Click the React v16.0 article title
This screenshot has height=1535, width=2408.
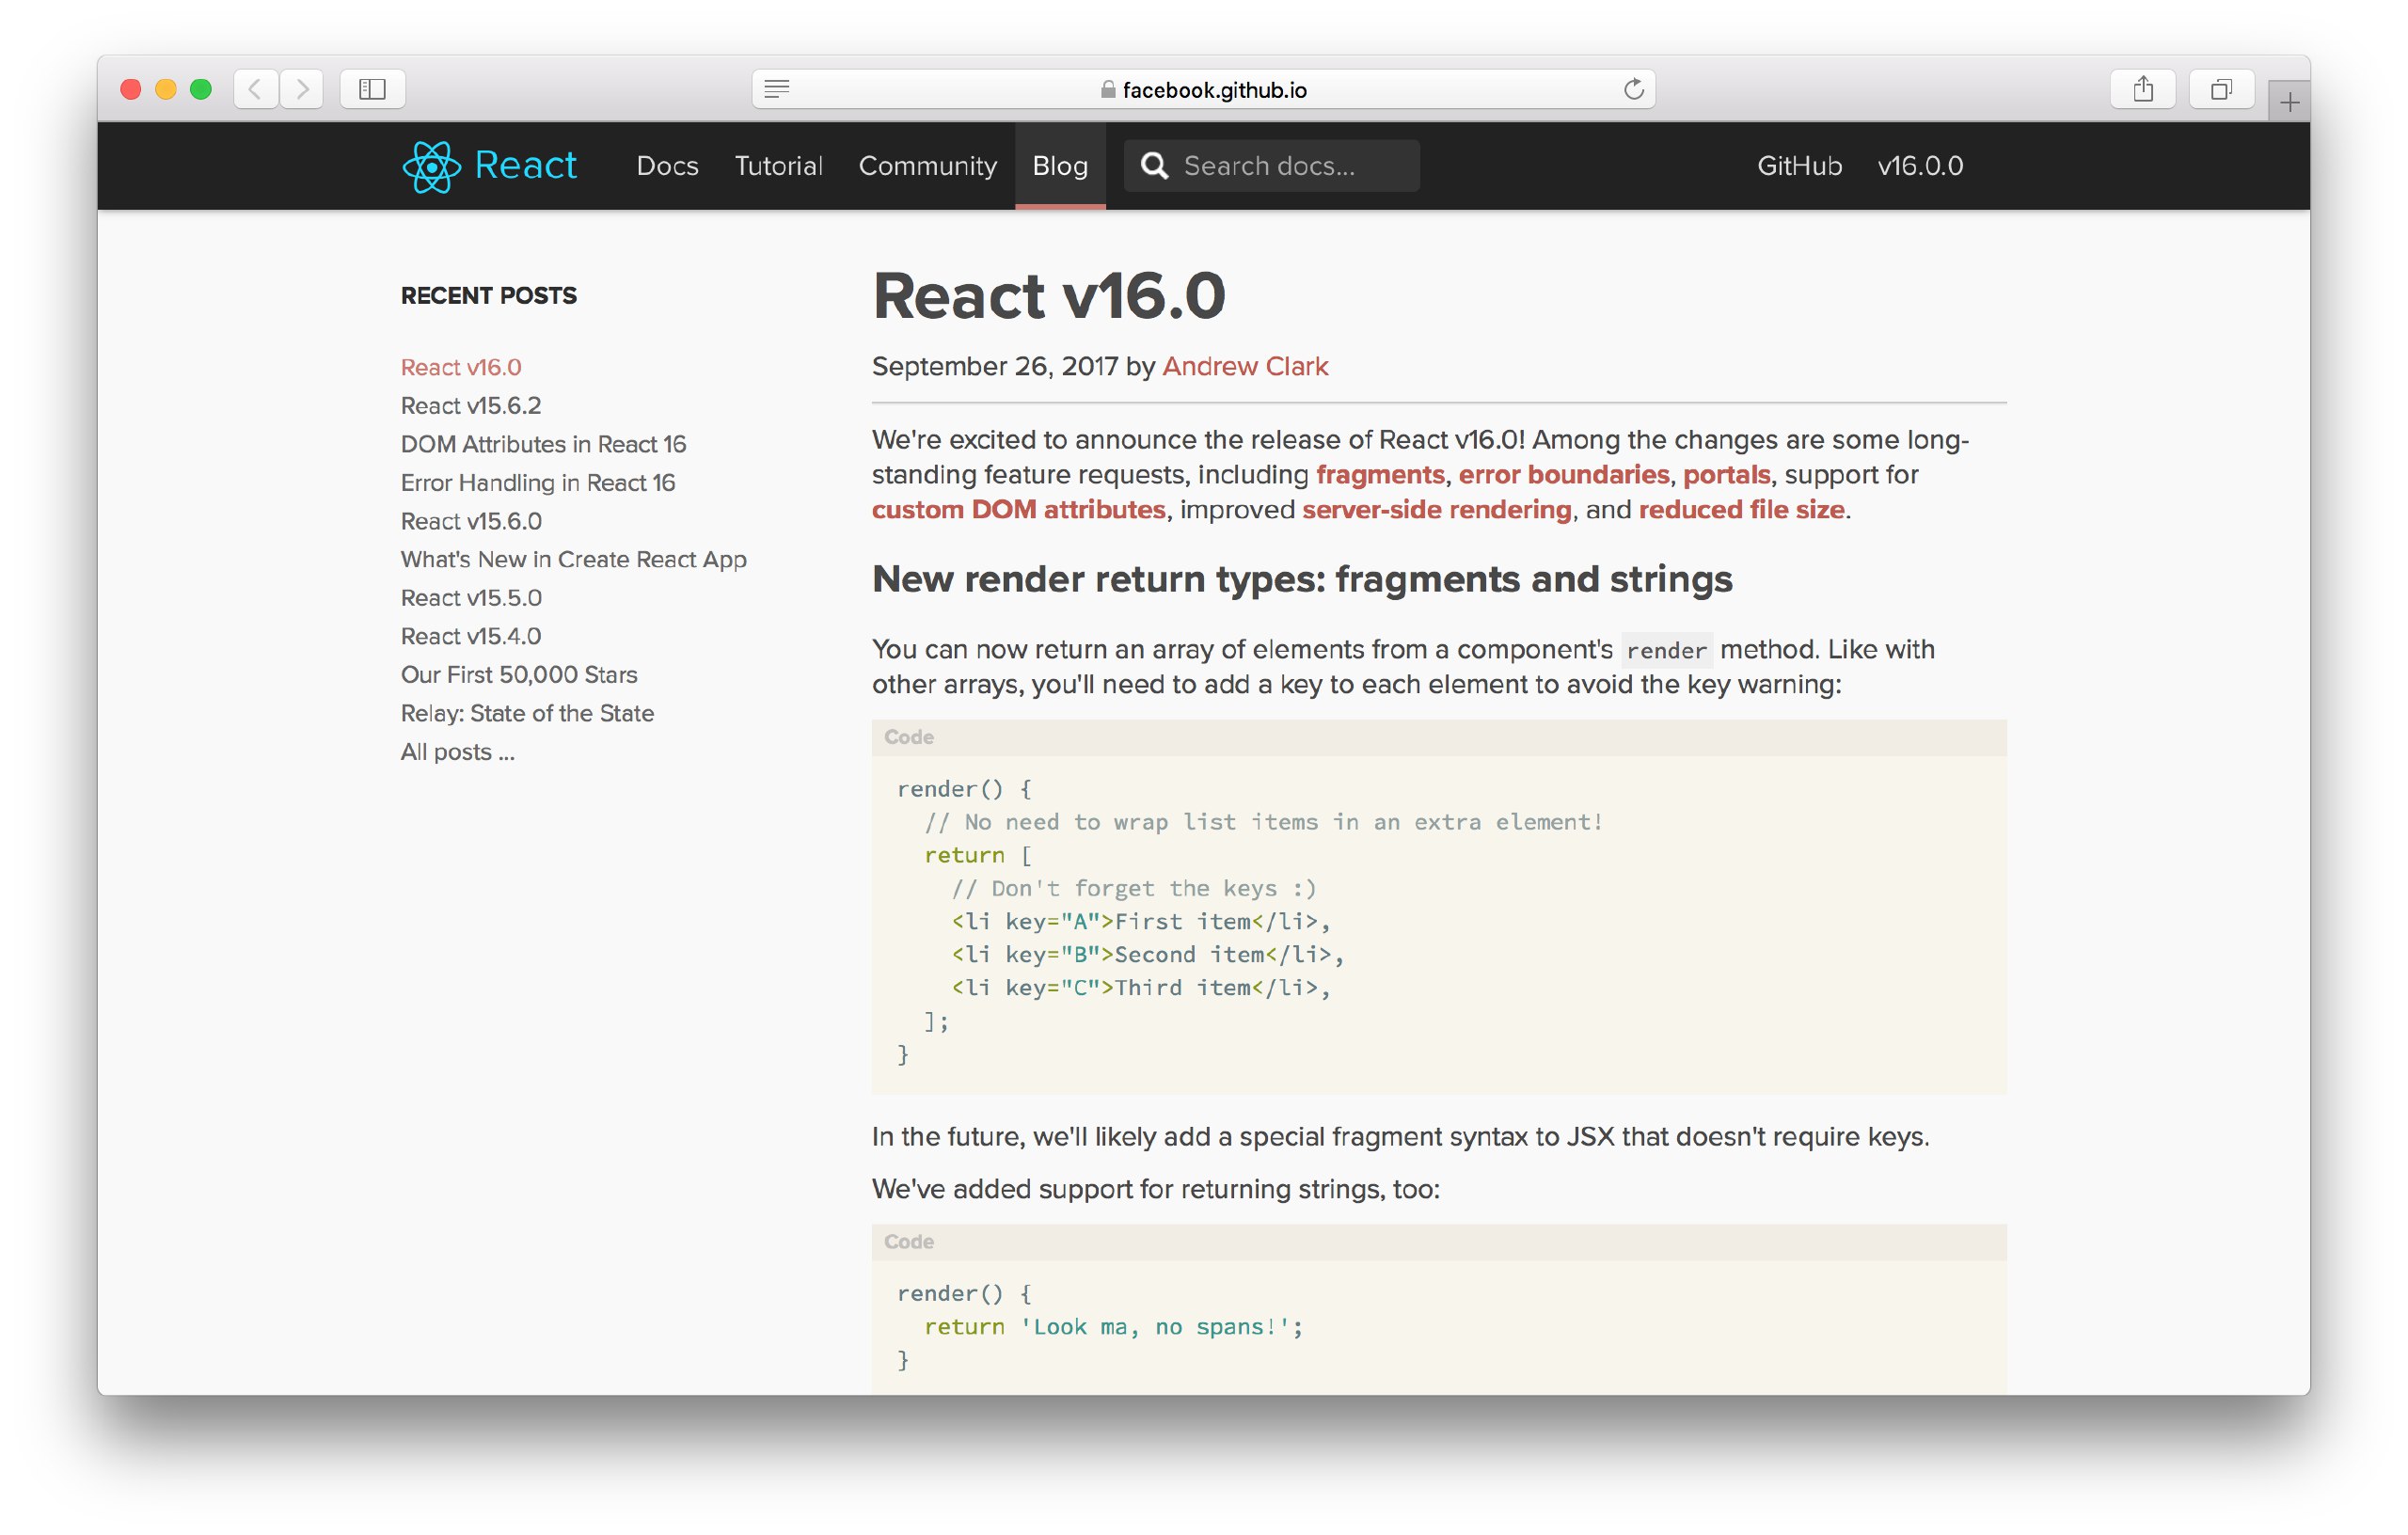coord(1048,296)
